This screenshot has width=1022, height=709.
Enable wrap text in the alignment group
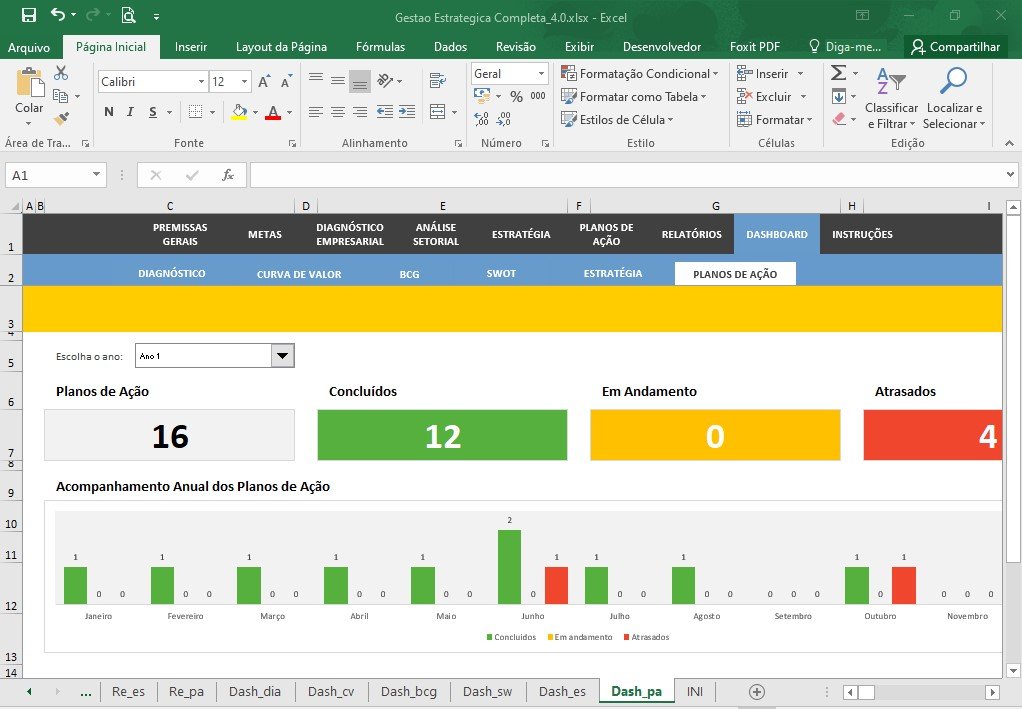(438, 81)
